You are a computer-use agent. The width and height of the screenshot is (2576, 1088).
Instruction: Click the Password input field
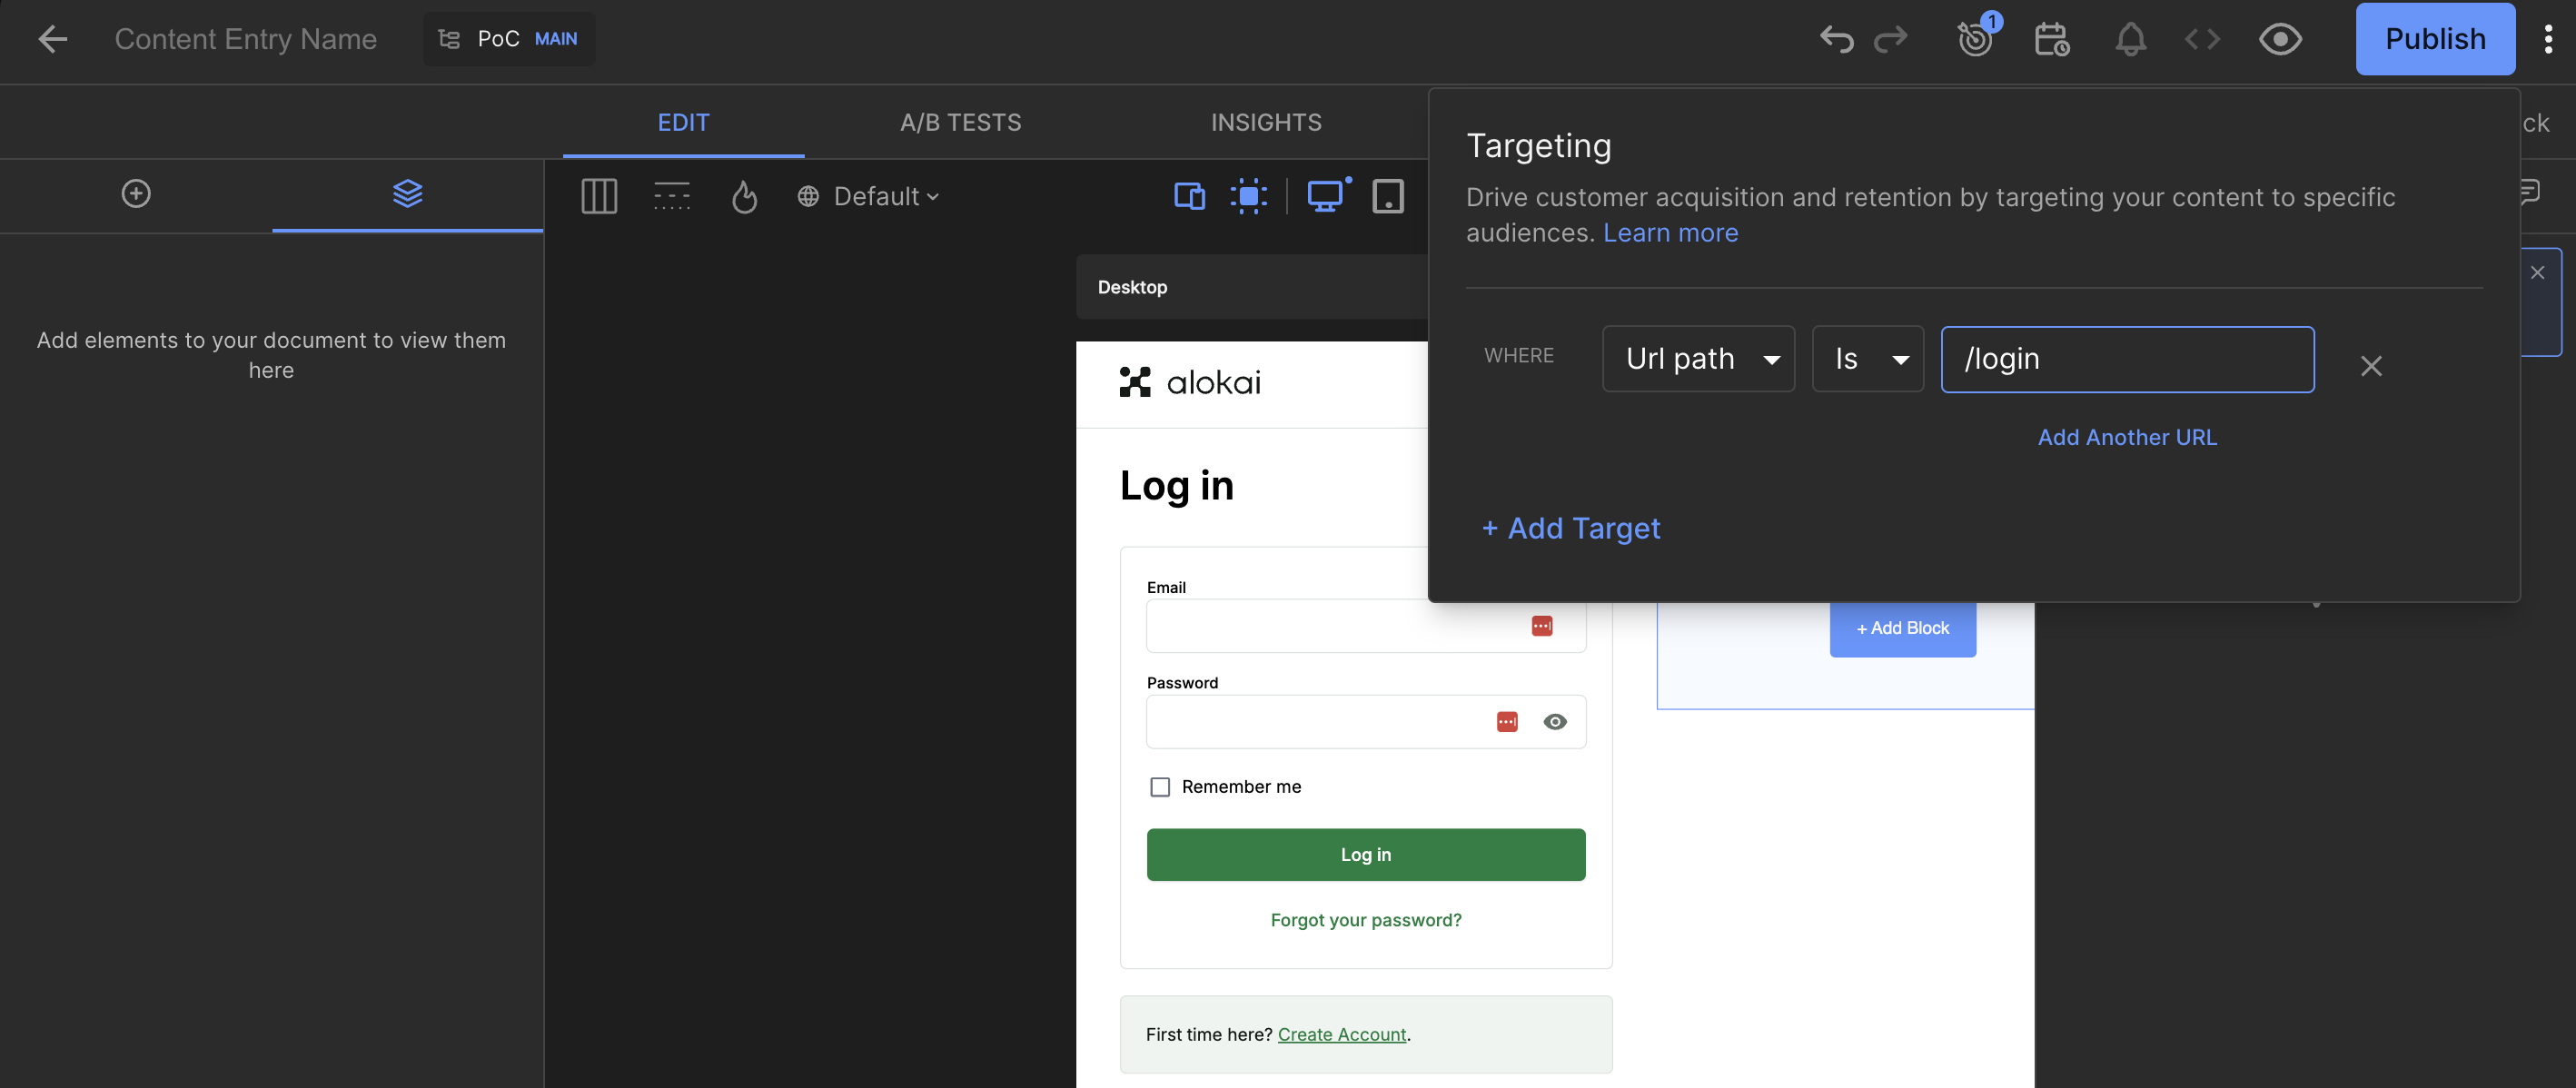click(1366, 722)
